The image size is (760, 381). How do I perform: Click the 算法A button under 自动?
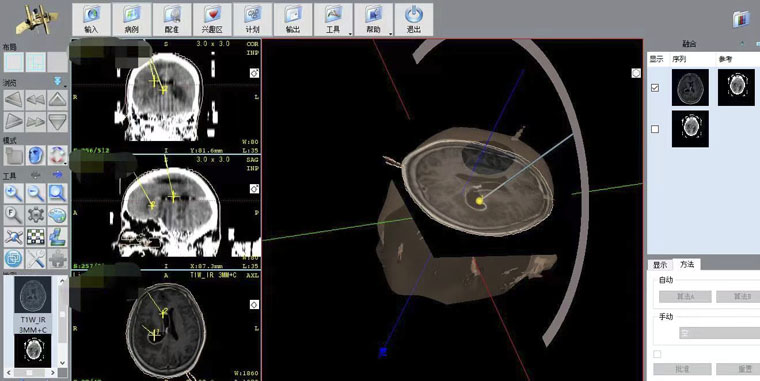pyautogui.click(x=685, y=296)
